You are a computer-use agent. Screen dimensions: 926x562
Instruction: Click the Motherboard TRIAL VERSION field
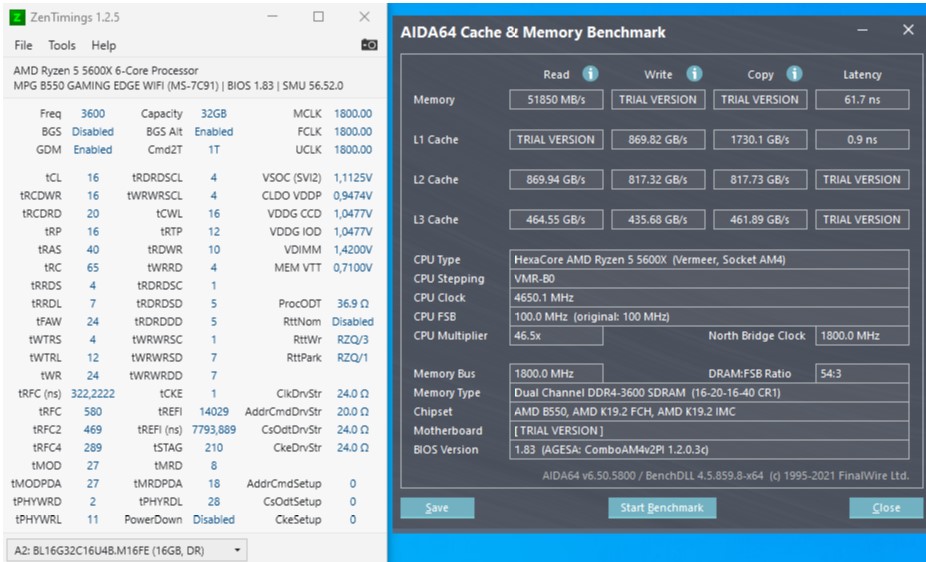point(709,430)
